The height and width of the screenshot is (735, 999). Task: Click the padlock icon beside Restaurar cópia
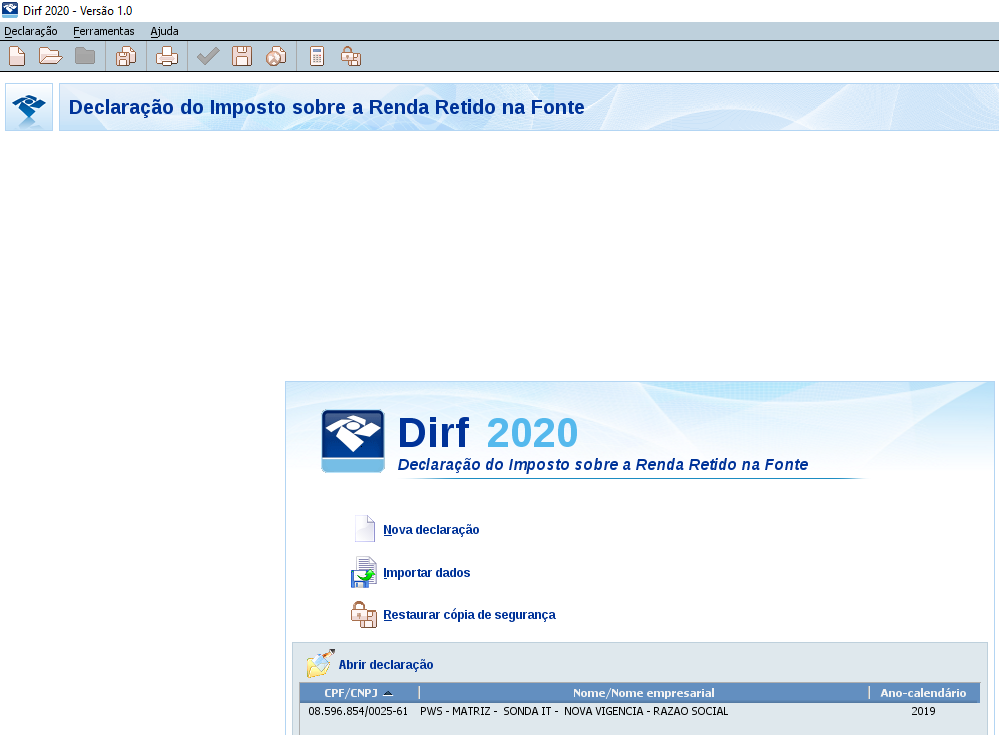(x=364, y=615)
